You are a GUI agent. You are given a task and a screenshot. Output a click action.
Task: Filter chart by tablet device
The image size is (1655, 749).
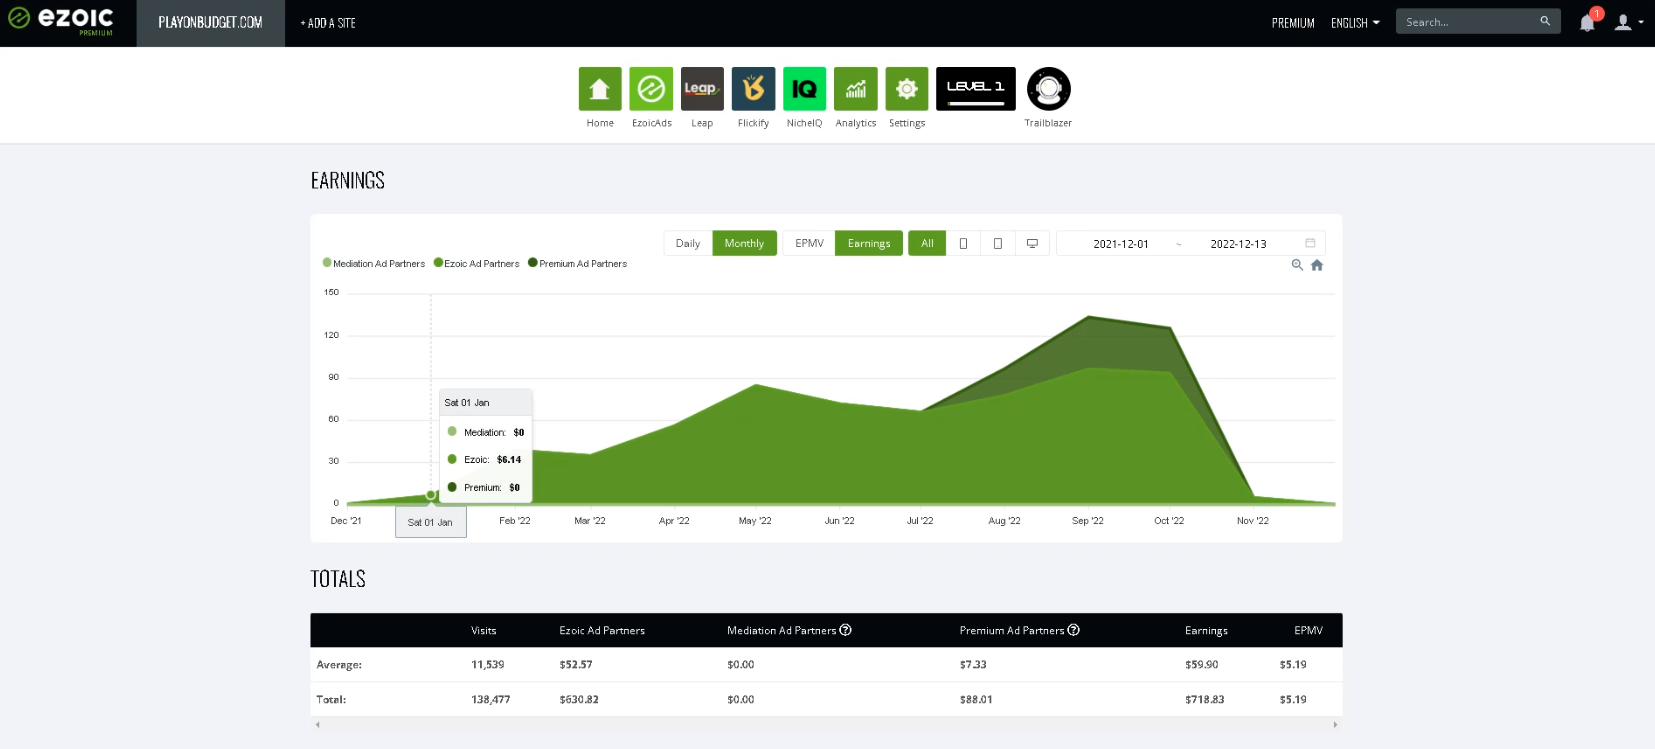(997, 243)
